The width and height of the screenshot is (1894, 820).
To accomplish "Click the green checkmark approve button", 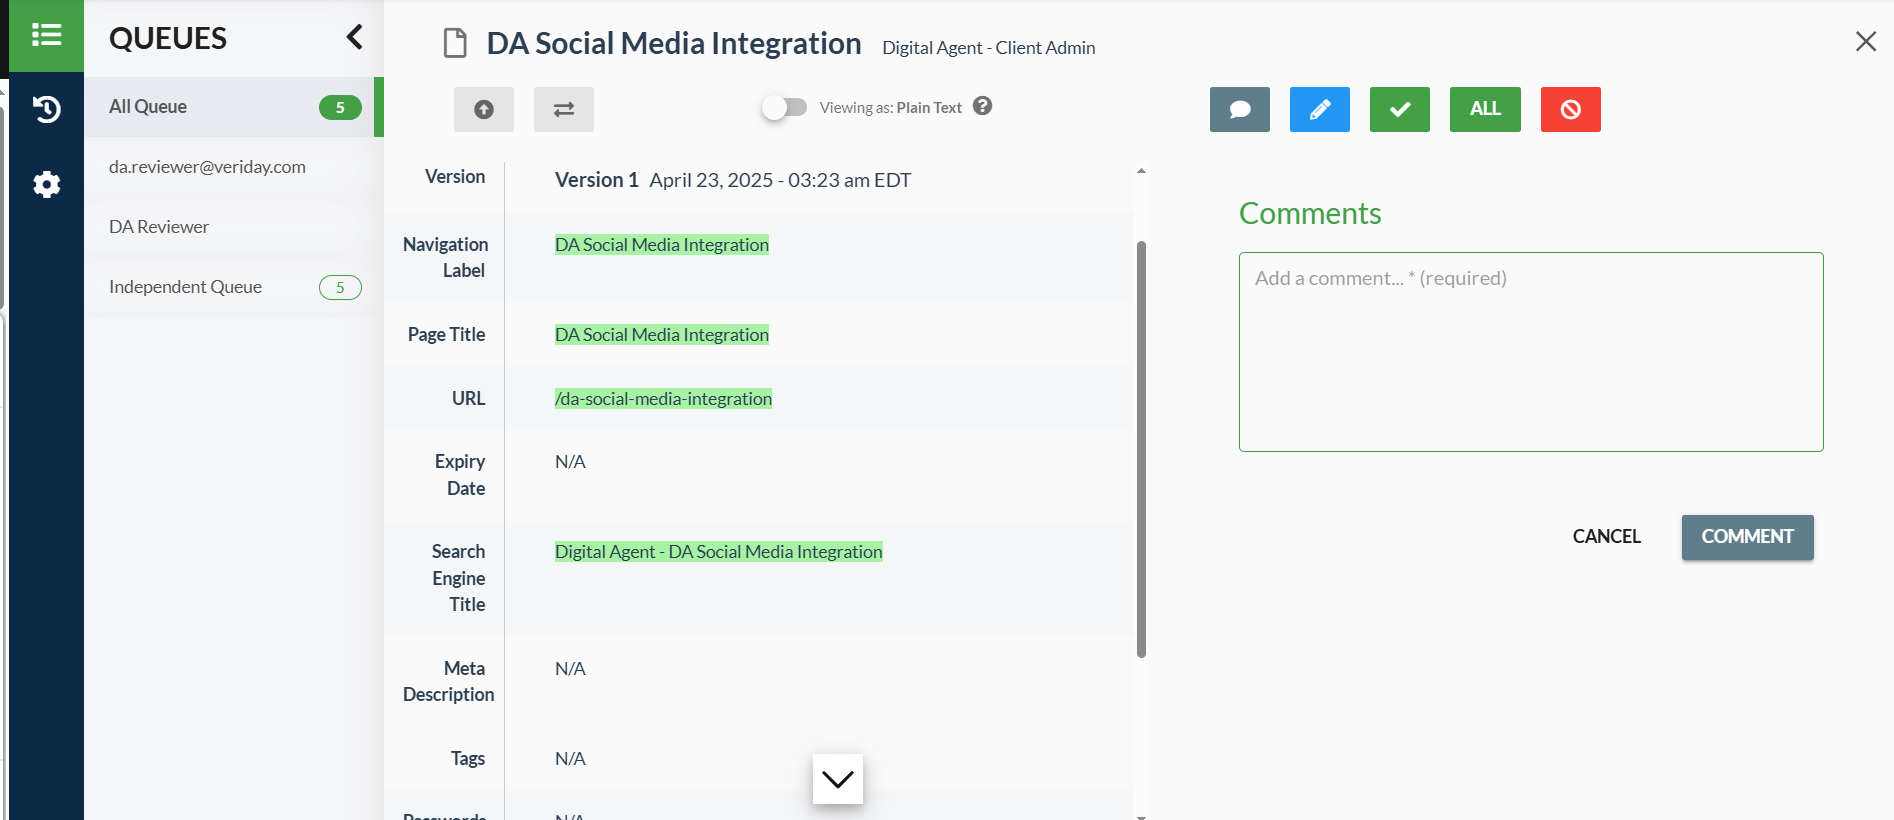I will [x=1400, y=109].
